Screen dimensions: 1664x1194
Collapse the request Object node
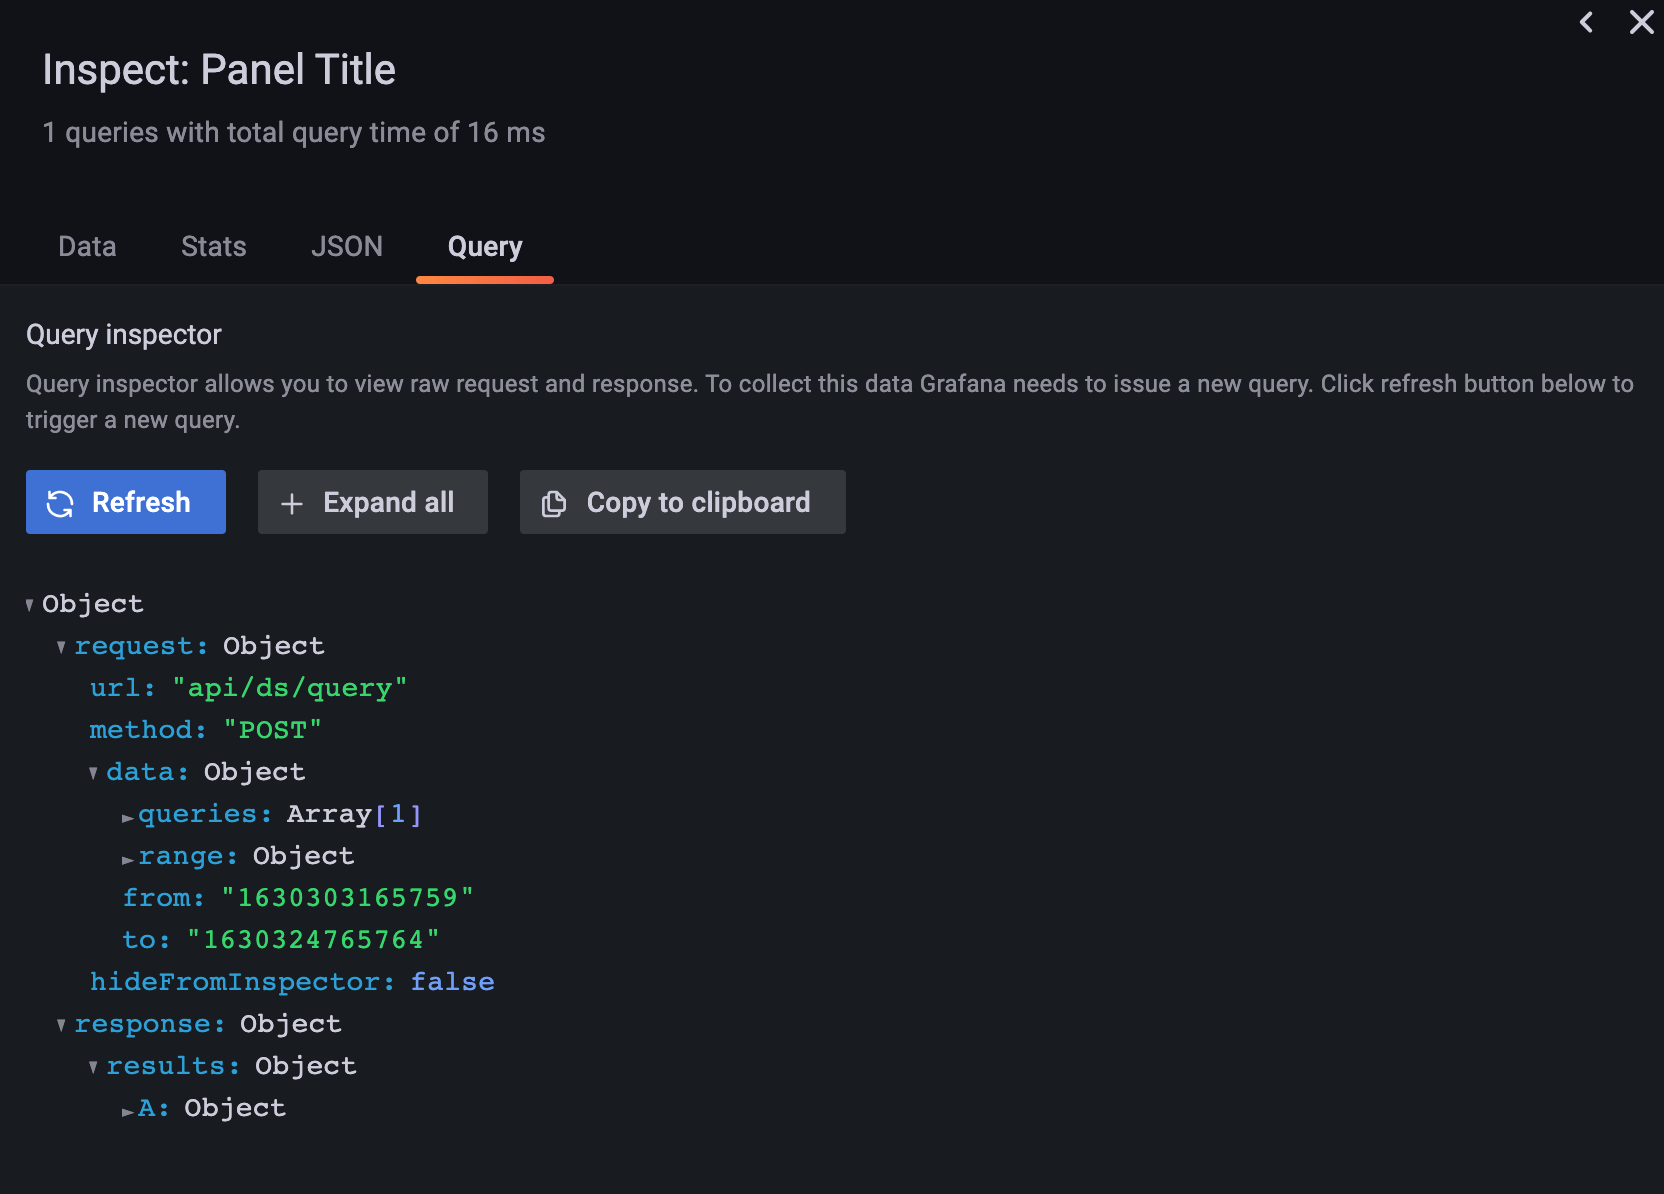pyautogui.click(x=61, y=646)
